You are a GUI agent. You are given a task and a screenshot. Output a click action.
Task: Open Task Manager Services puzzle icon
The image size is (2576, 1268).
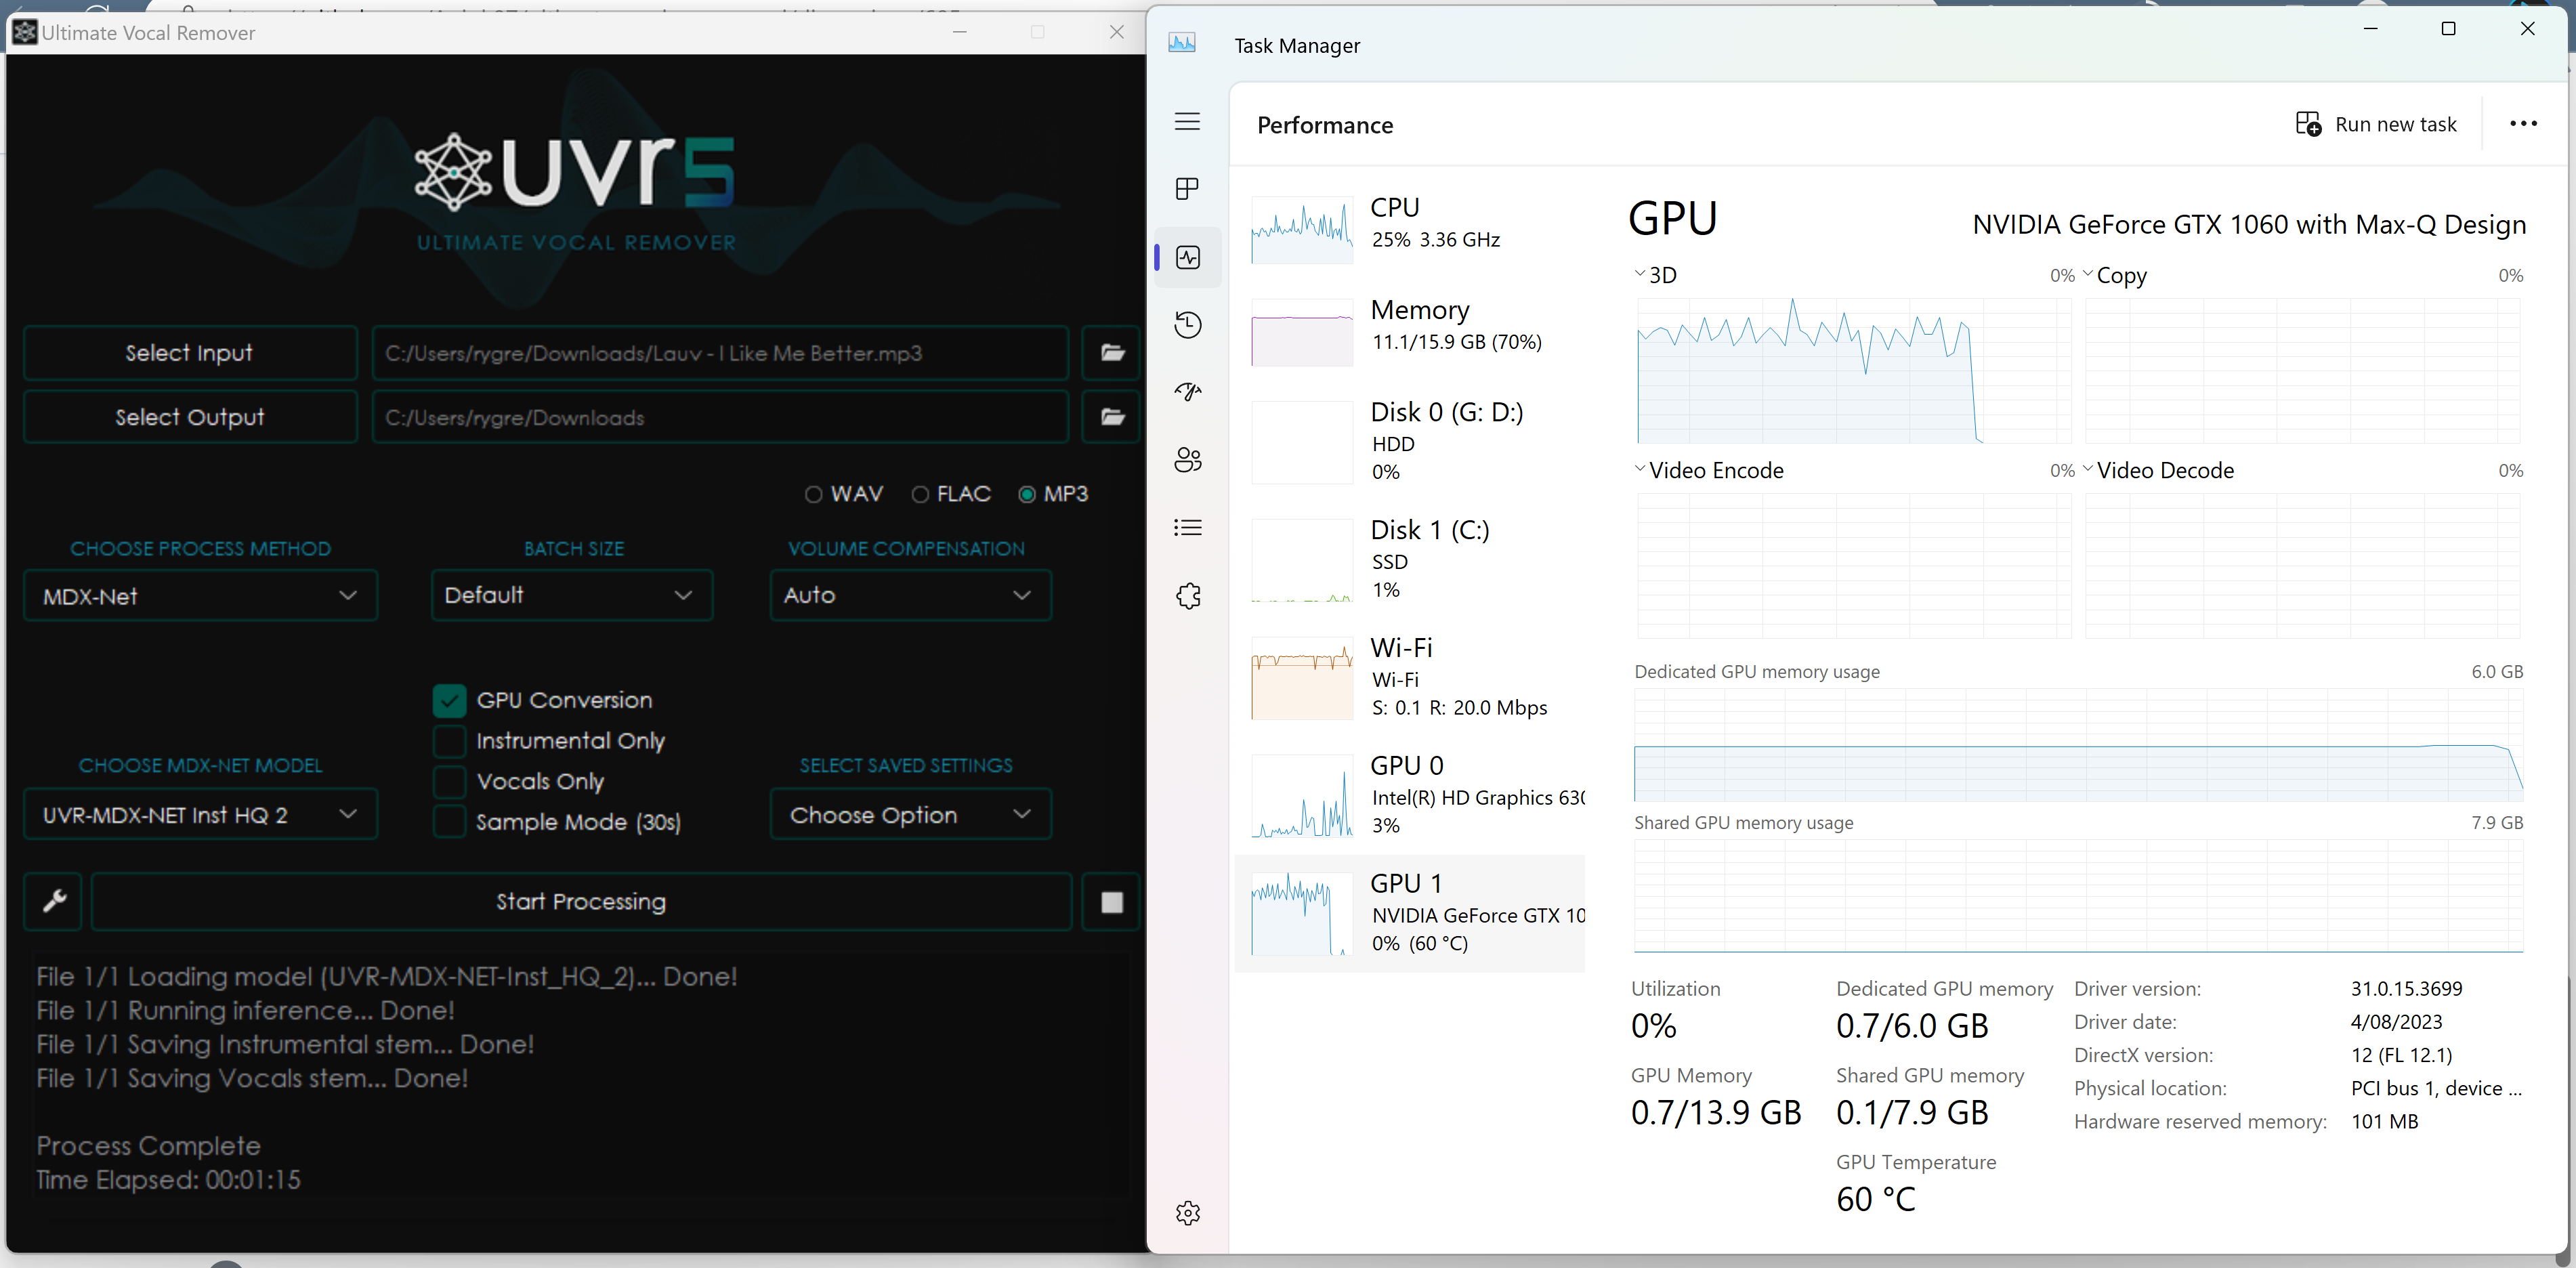(x=1188, y=596)
